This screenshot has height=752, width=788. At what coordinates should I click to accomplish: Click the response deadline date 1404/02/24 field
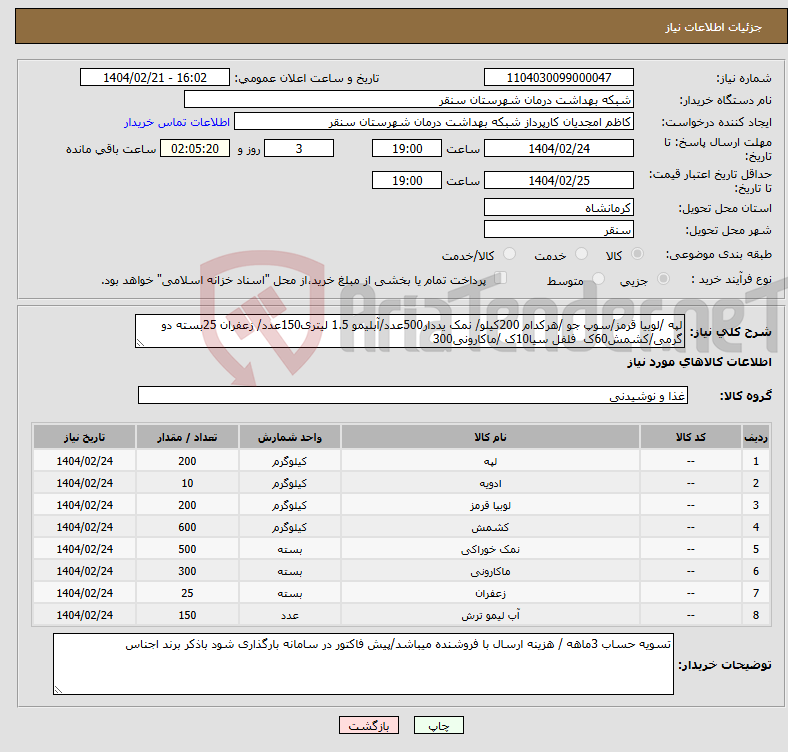pyautogui.click(x=558, y=148)
